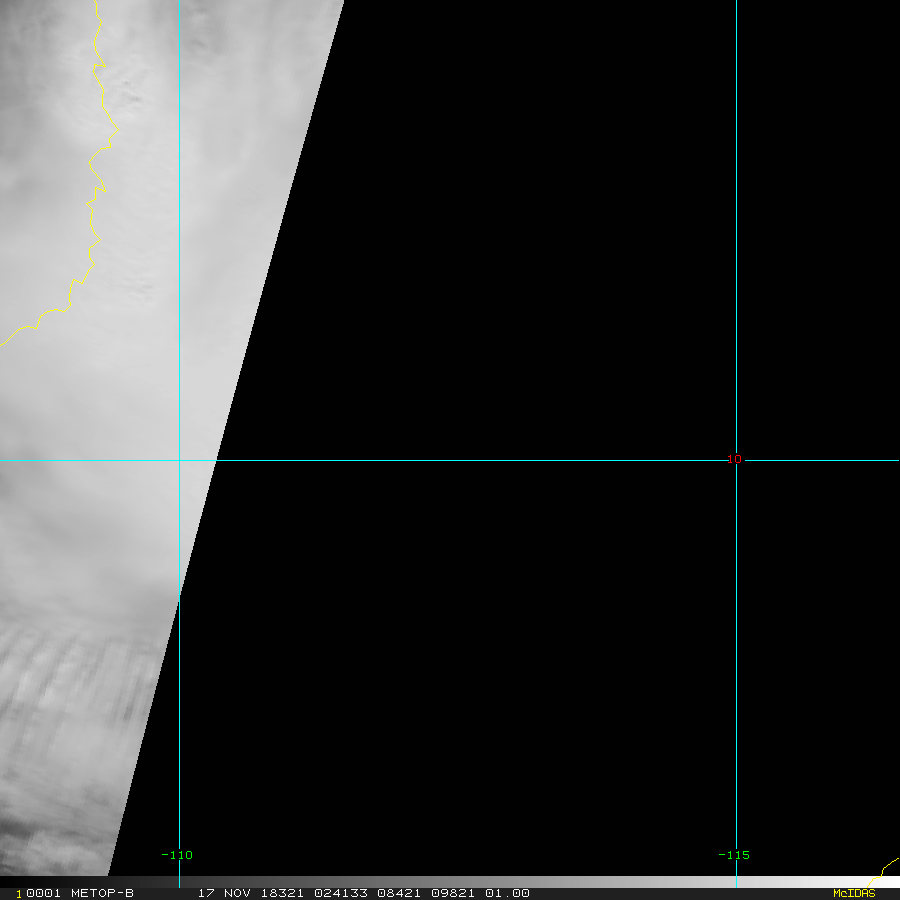This screenshot has width=900, height=900.
Task: Click the green -115 longitude label
Action: pos(734,855)
